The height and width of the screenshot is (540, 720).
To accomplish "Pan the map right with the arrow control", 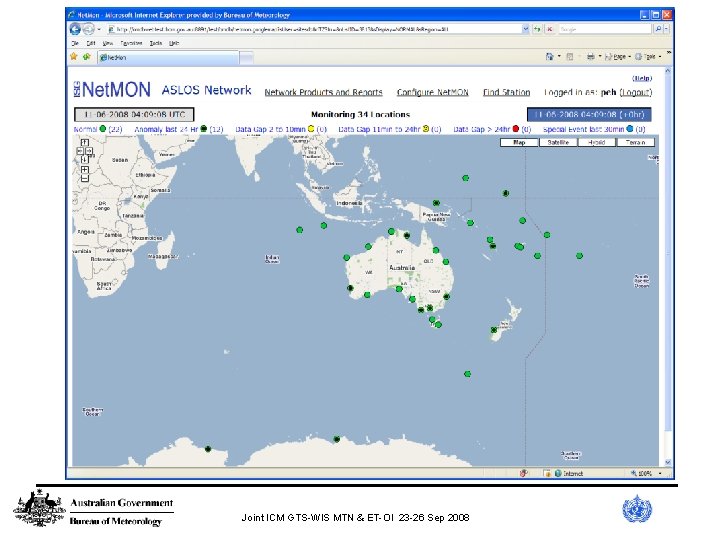I will 89,151.
